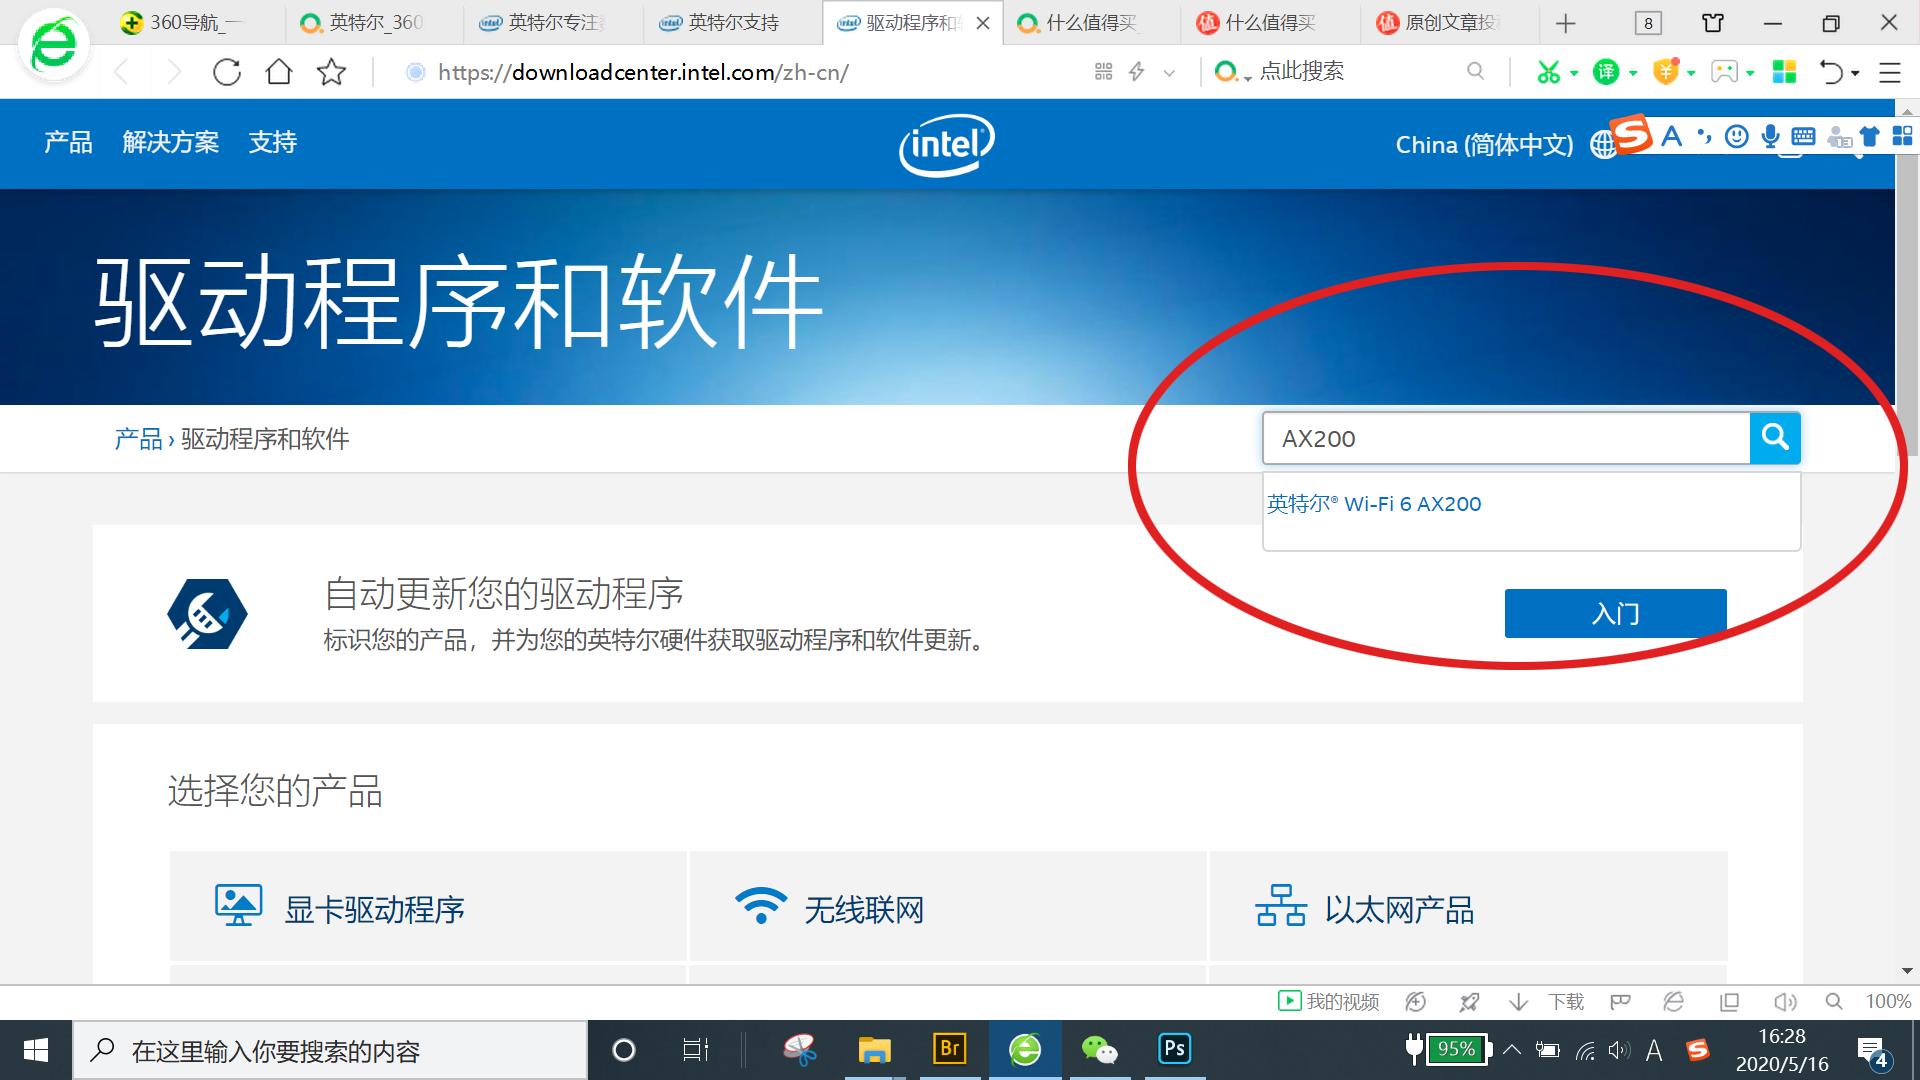Select the 无线联网 wireless category icon

762,905
